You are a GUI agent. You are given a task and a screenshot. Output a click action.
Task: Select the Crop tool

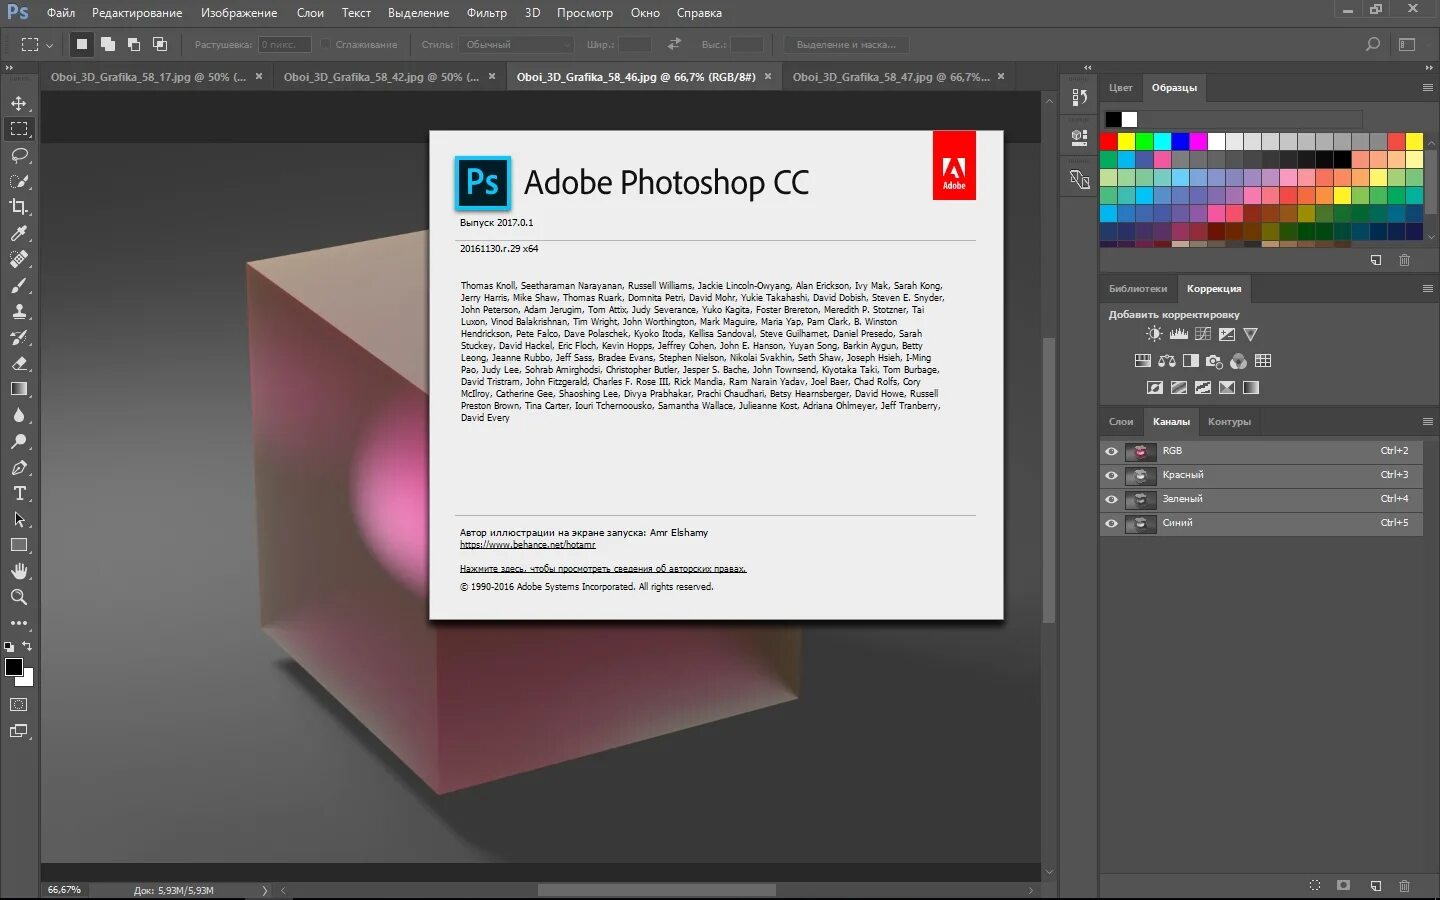click(19, 207)
